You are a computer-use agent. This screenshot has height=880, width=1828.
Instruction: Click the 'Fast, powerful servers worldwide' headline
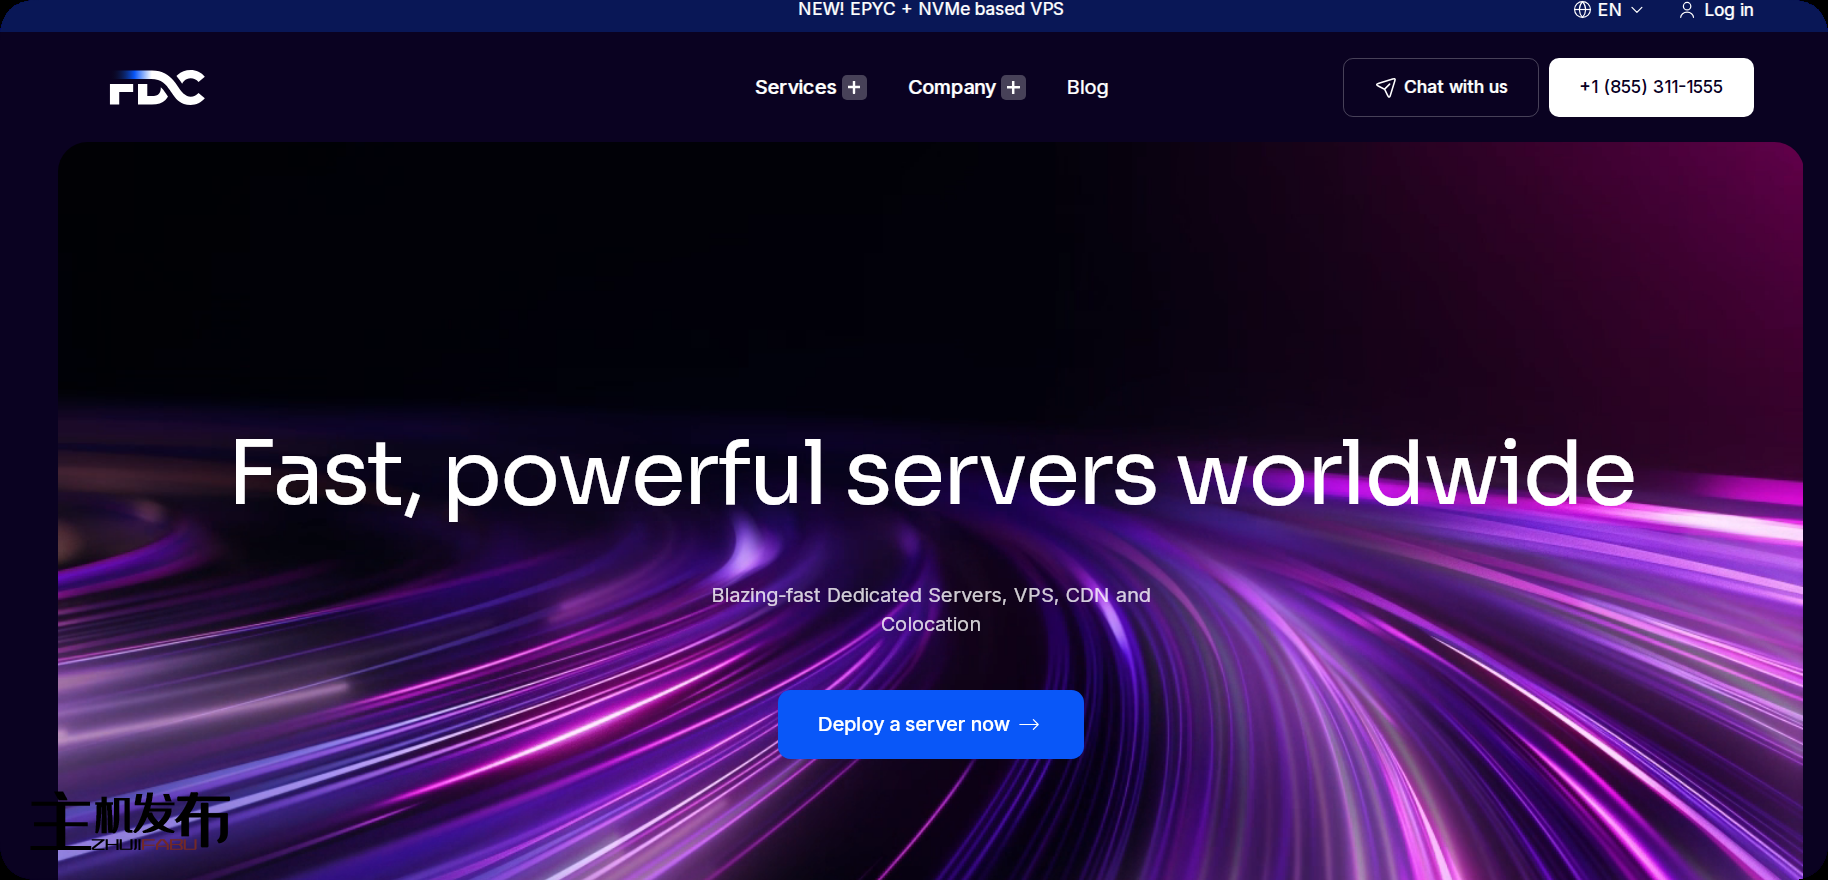pos(932,474)
